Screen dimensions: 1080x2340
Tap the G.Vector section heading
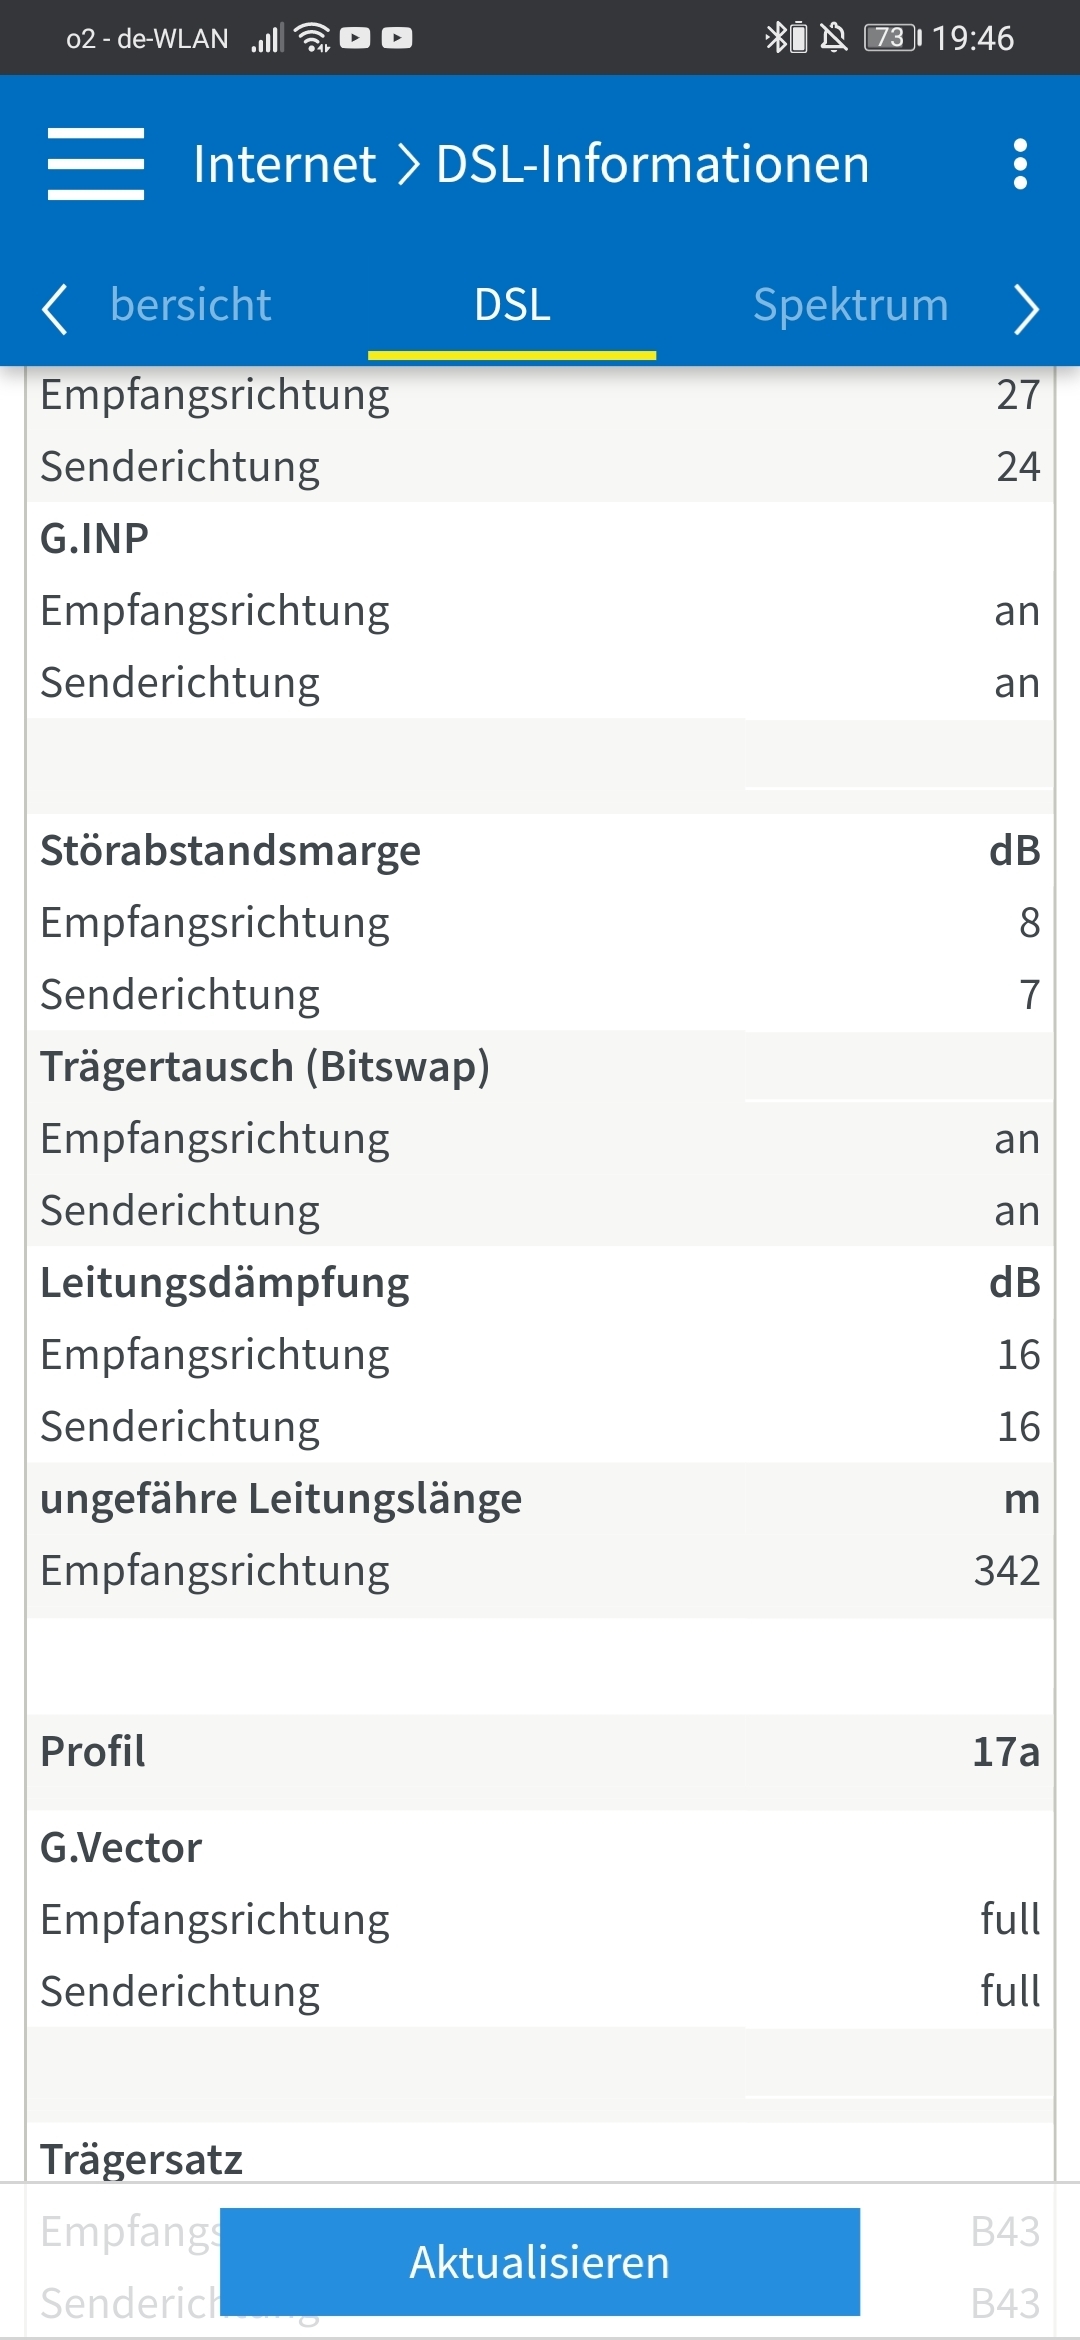121,1848
